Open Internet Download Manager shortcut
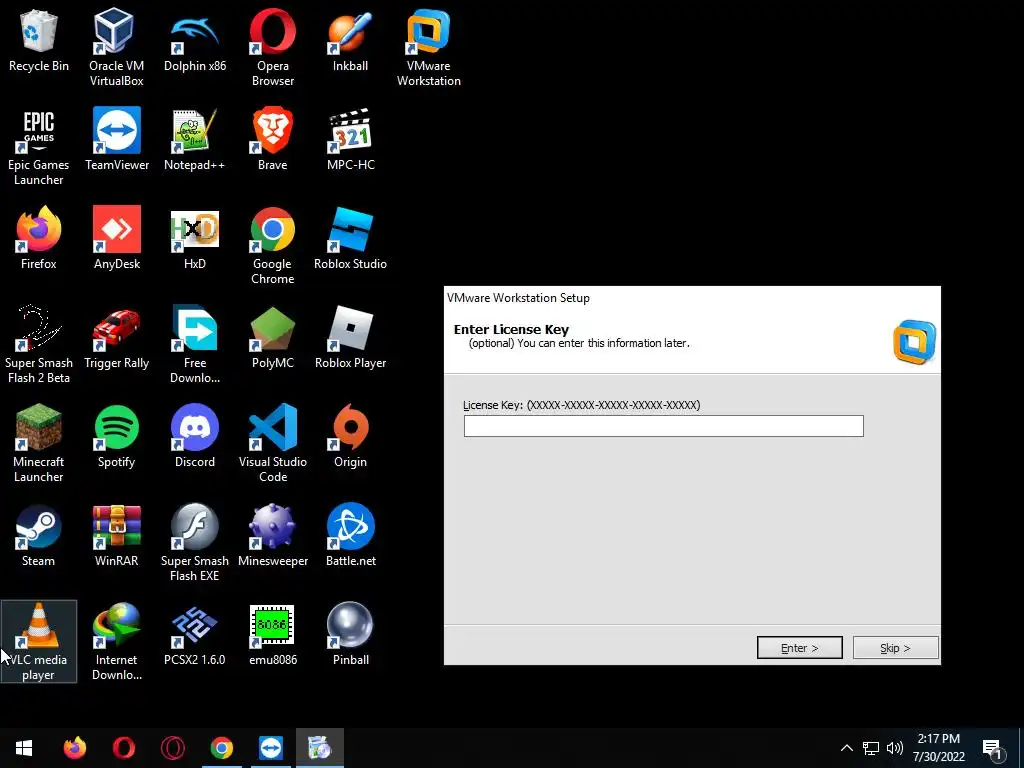 click(117, 641)
